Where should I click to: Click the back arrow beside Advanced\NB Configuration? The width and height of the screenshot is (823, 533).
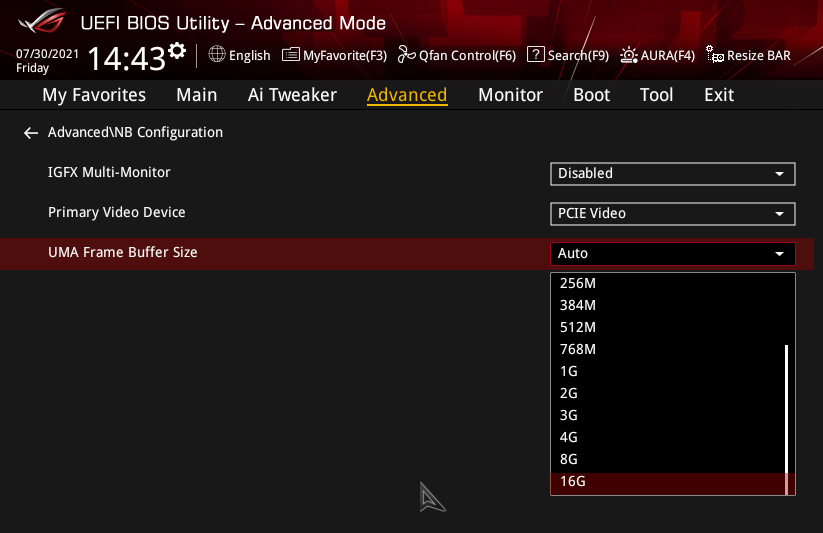click(x=31, y=133)
